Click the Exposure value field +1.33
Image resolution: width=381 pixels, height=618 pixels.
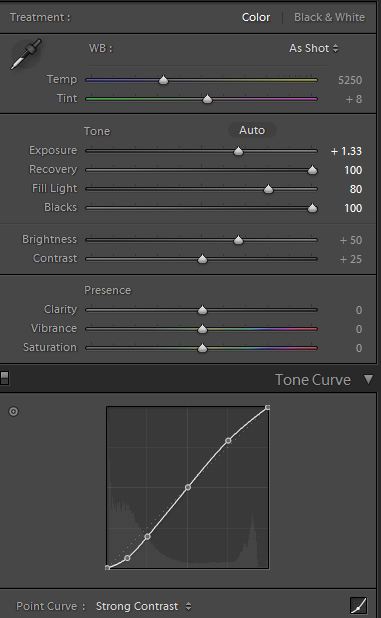tap(346, 151)
